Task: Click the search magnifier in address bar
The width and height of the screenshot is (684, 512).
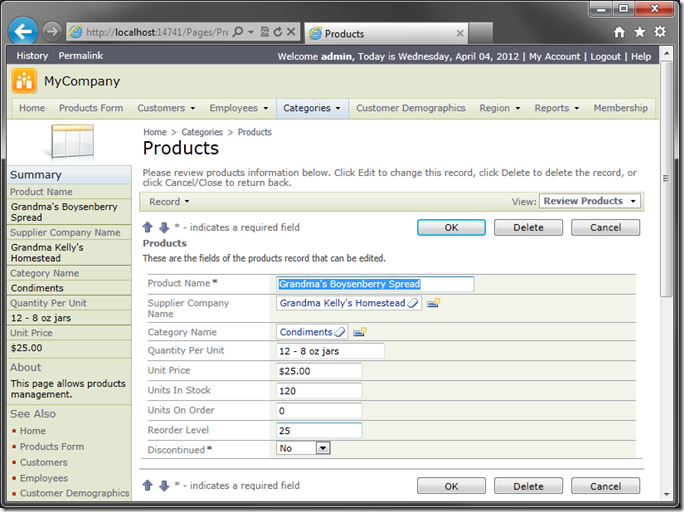Action: click(x=238, y=32)
